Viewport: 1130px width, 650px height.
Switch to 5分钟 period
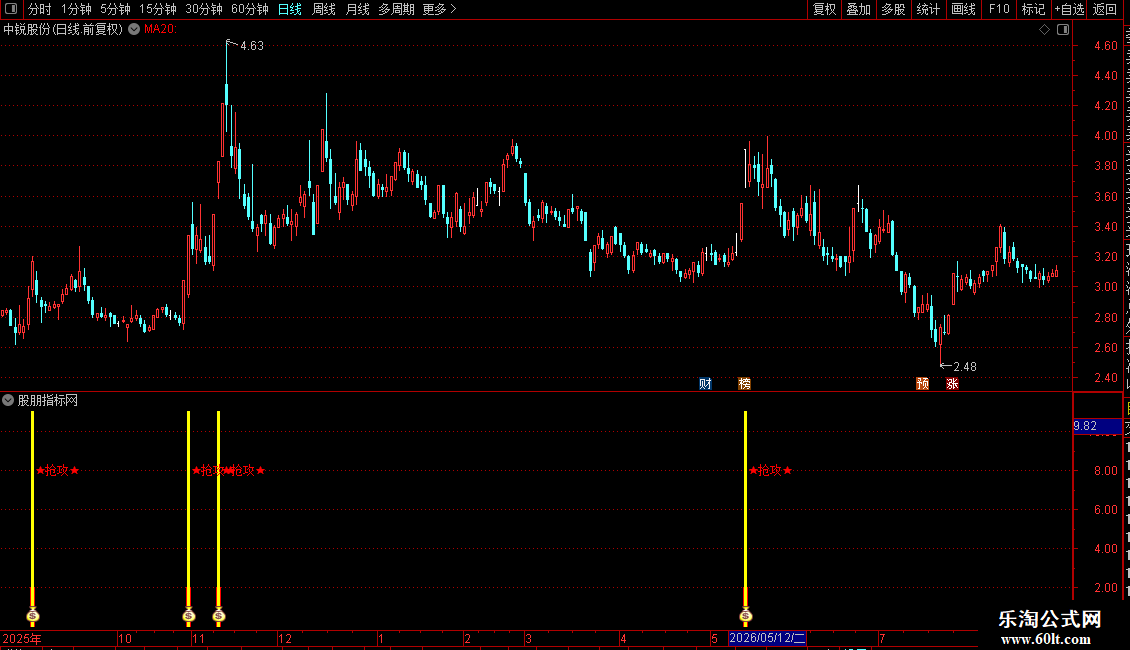[x=115, y=9]
